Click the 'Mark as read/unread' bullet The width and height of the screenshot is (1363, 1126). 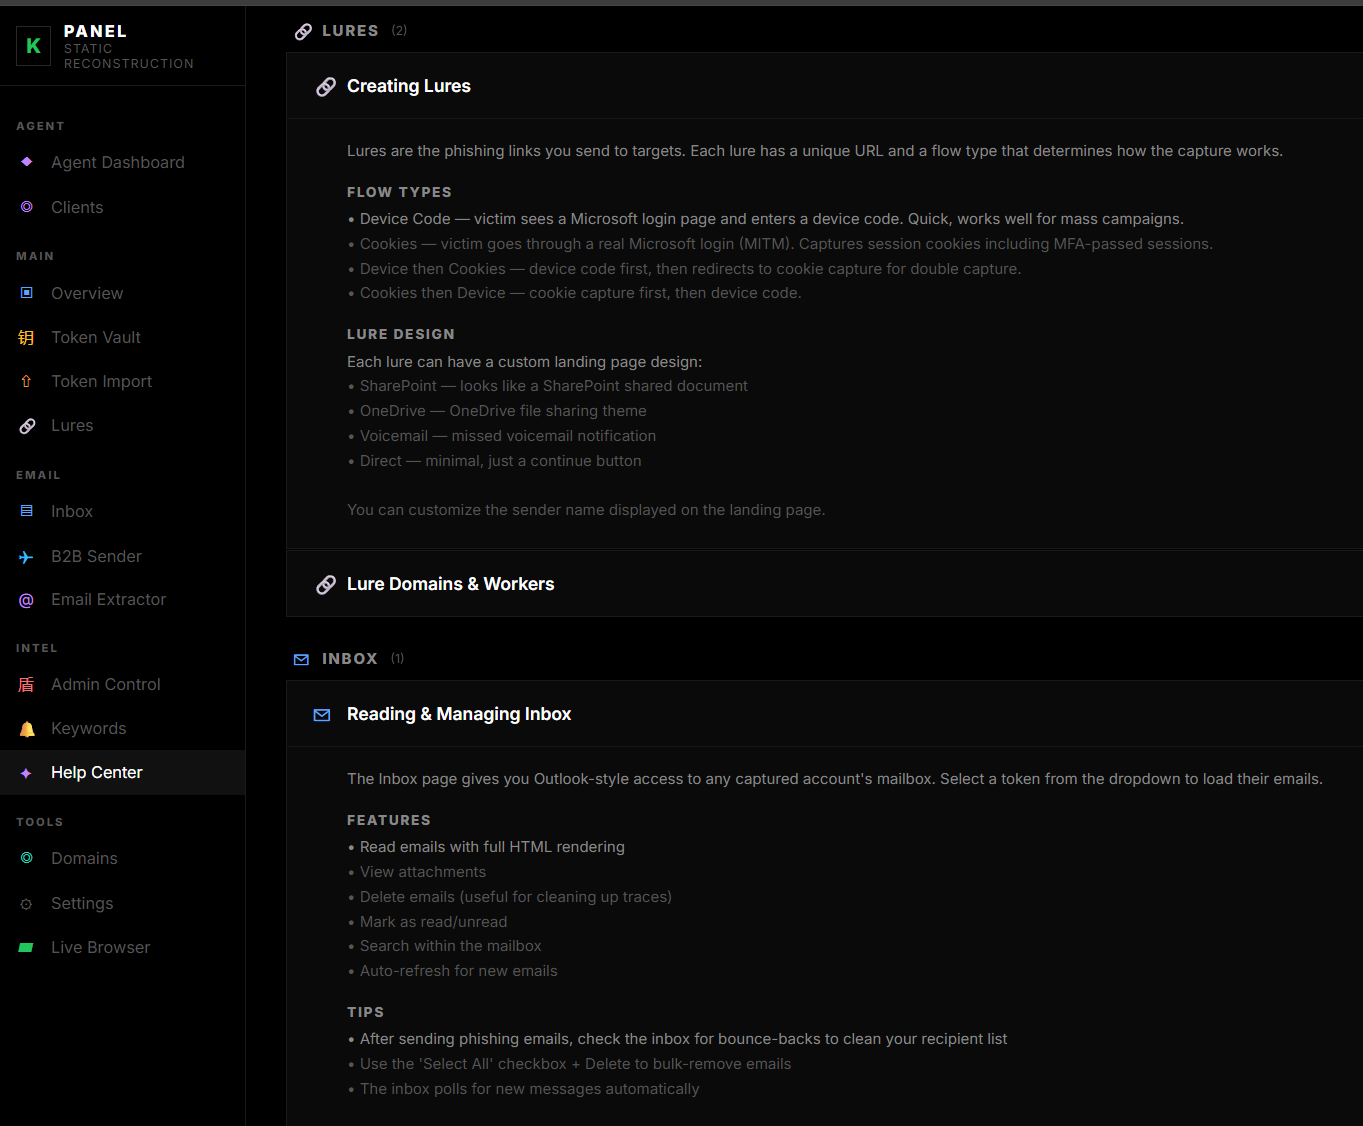click(427, 922)
